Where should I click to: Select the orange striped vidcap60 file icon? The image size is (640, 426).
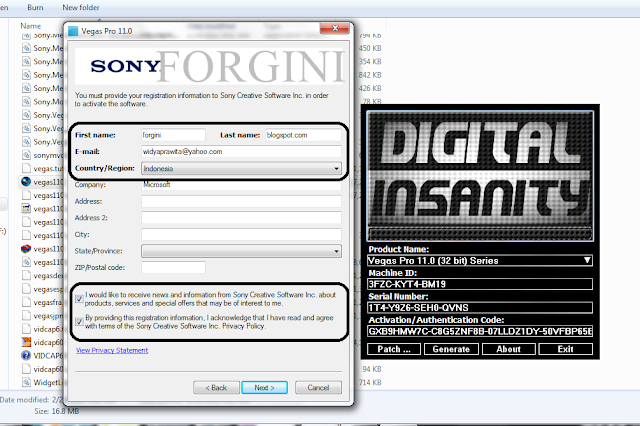point(26,342)
